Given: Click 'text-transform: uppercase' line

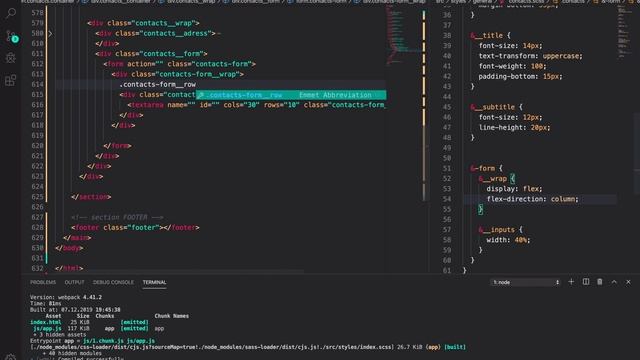Looking at the screenshot, I should (531, 56).
